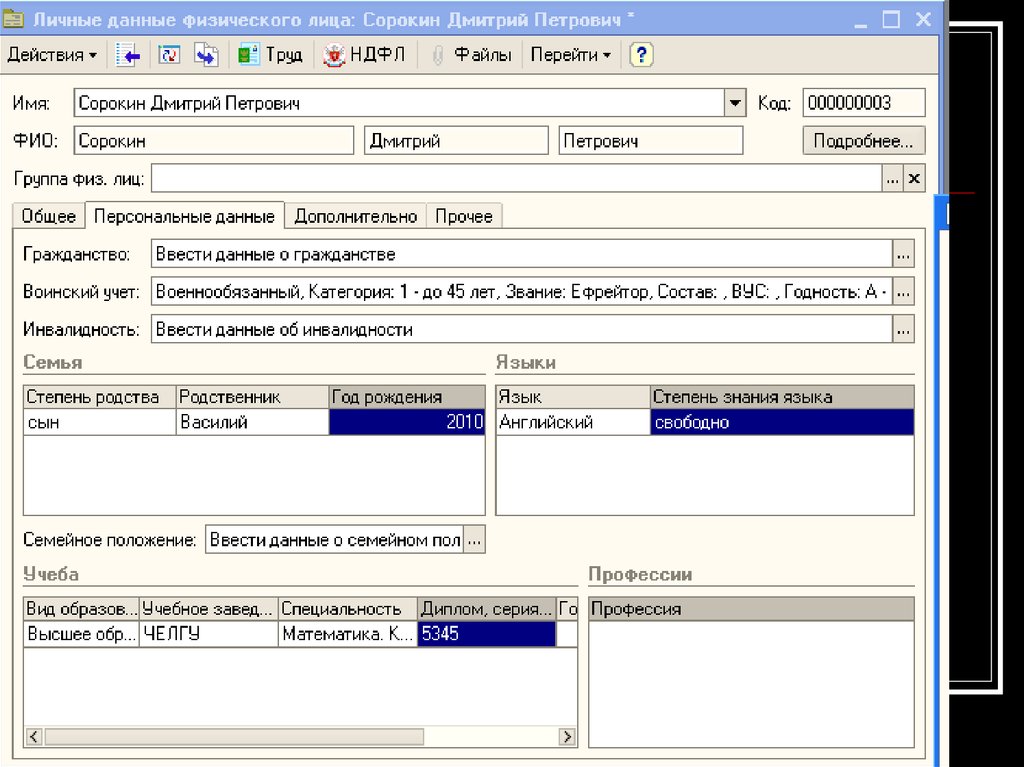Open the Действия menu

tap(52, 55)
